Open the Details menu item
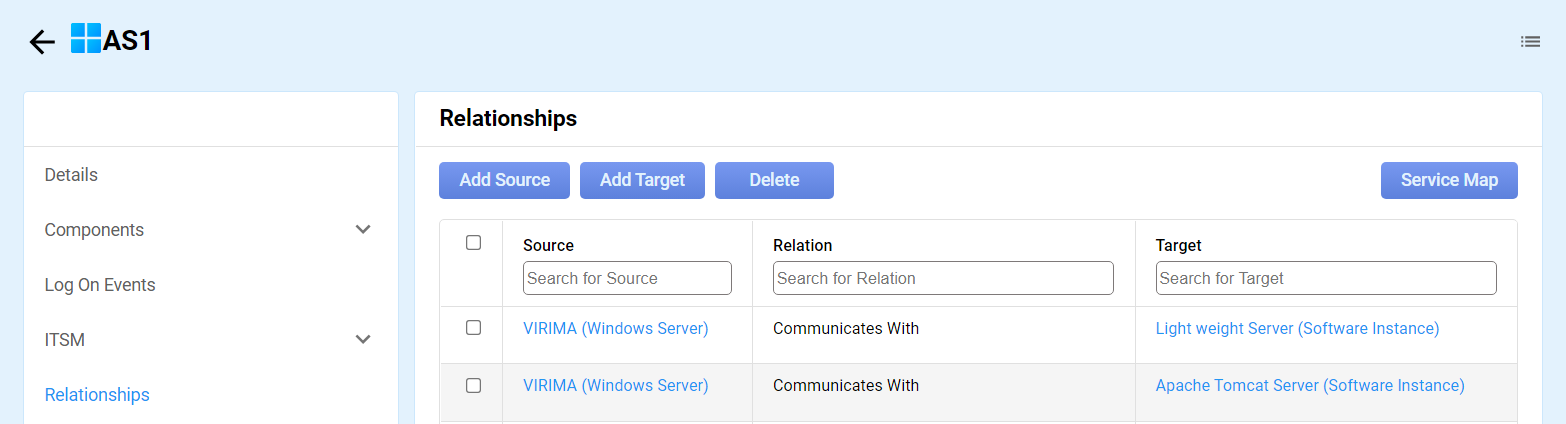This screenshot has height=424, width=1566. [x=71, y=175]
